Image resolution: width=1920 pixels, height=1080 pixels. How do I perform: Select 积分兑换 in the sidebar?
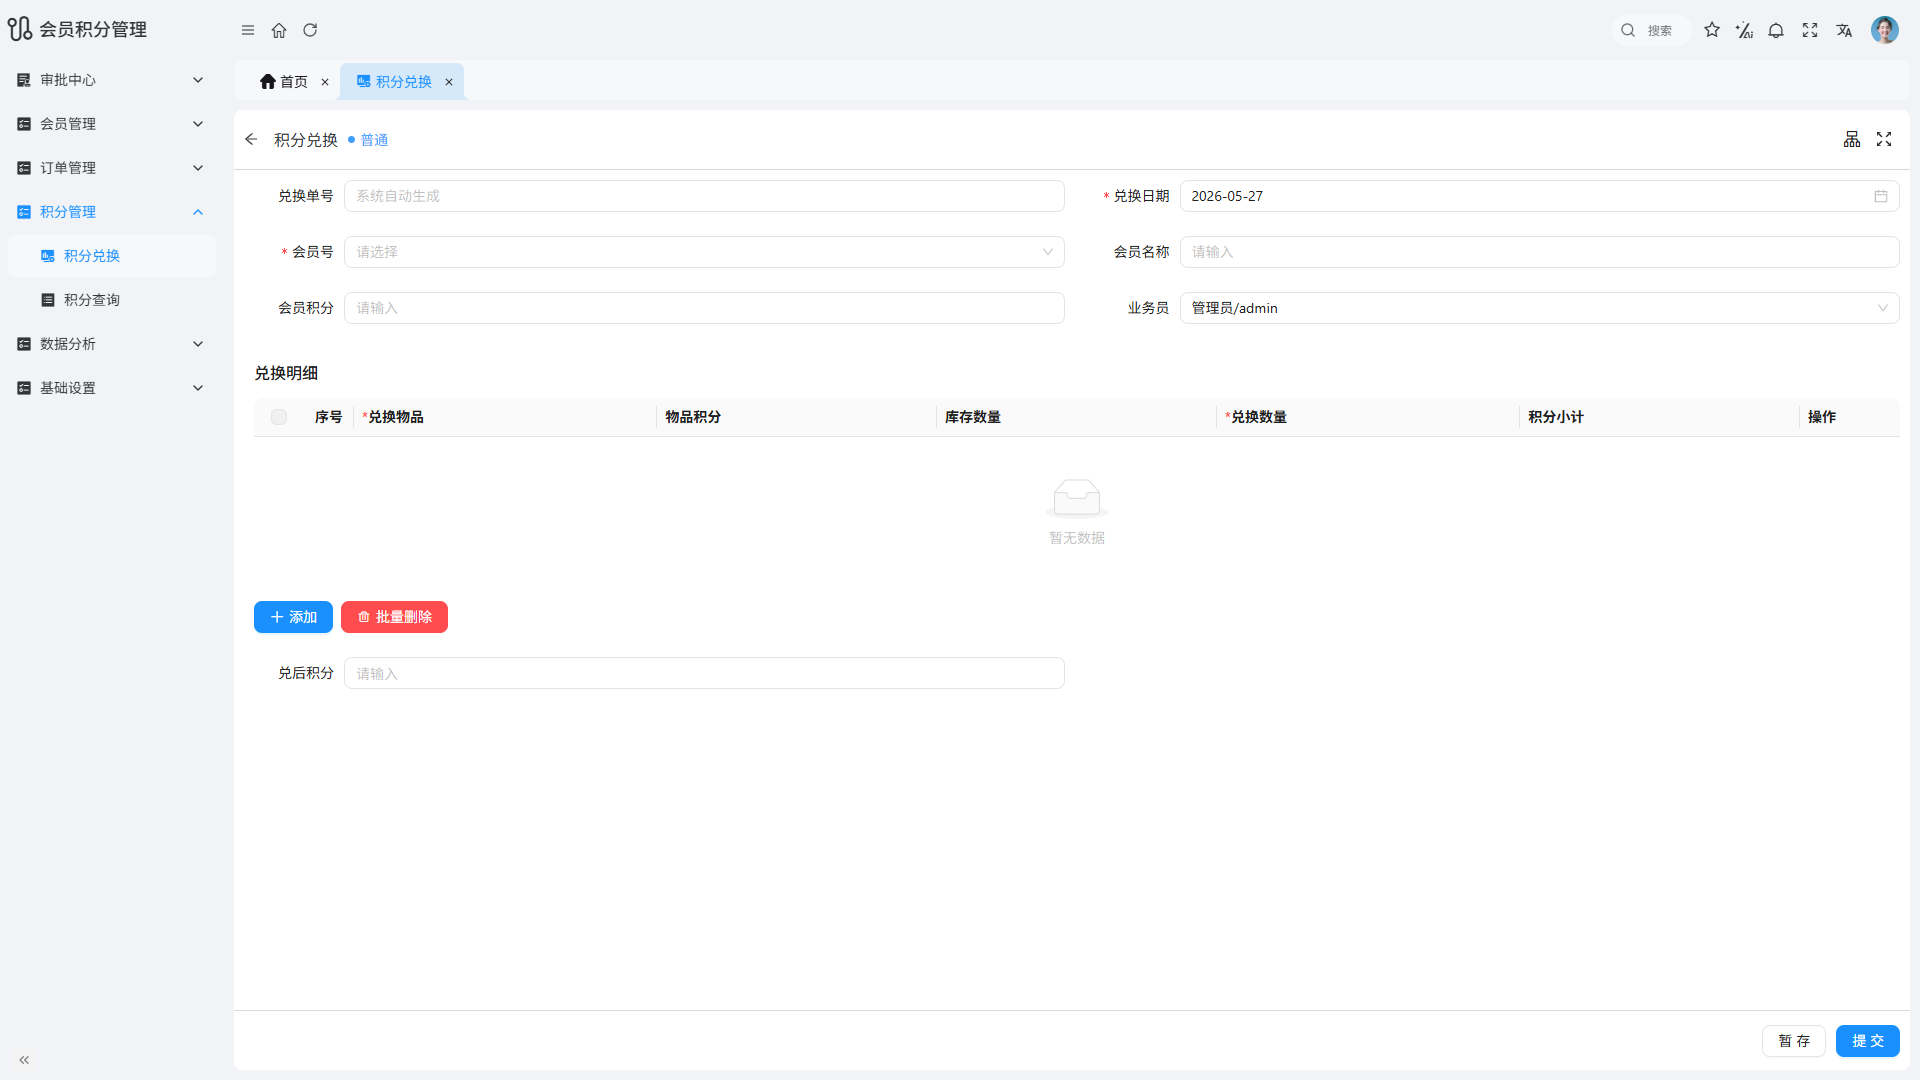[112, 256]
